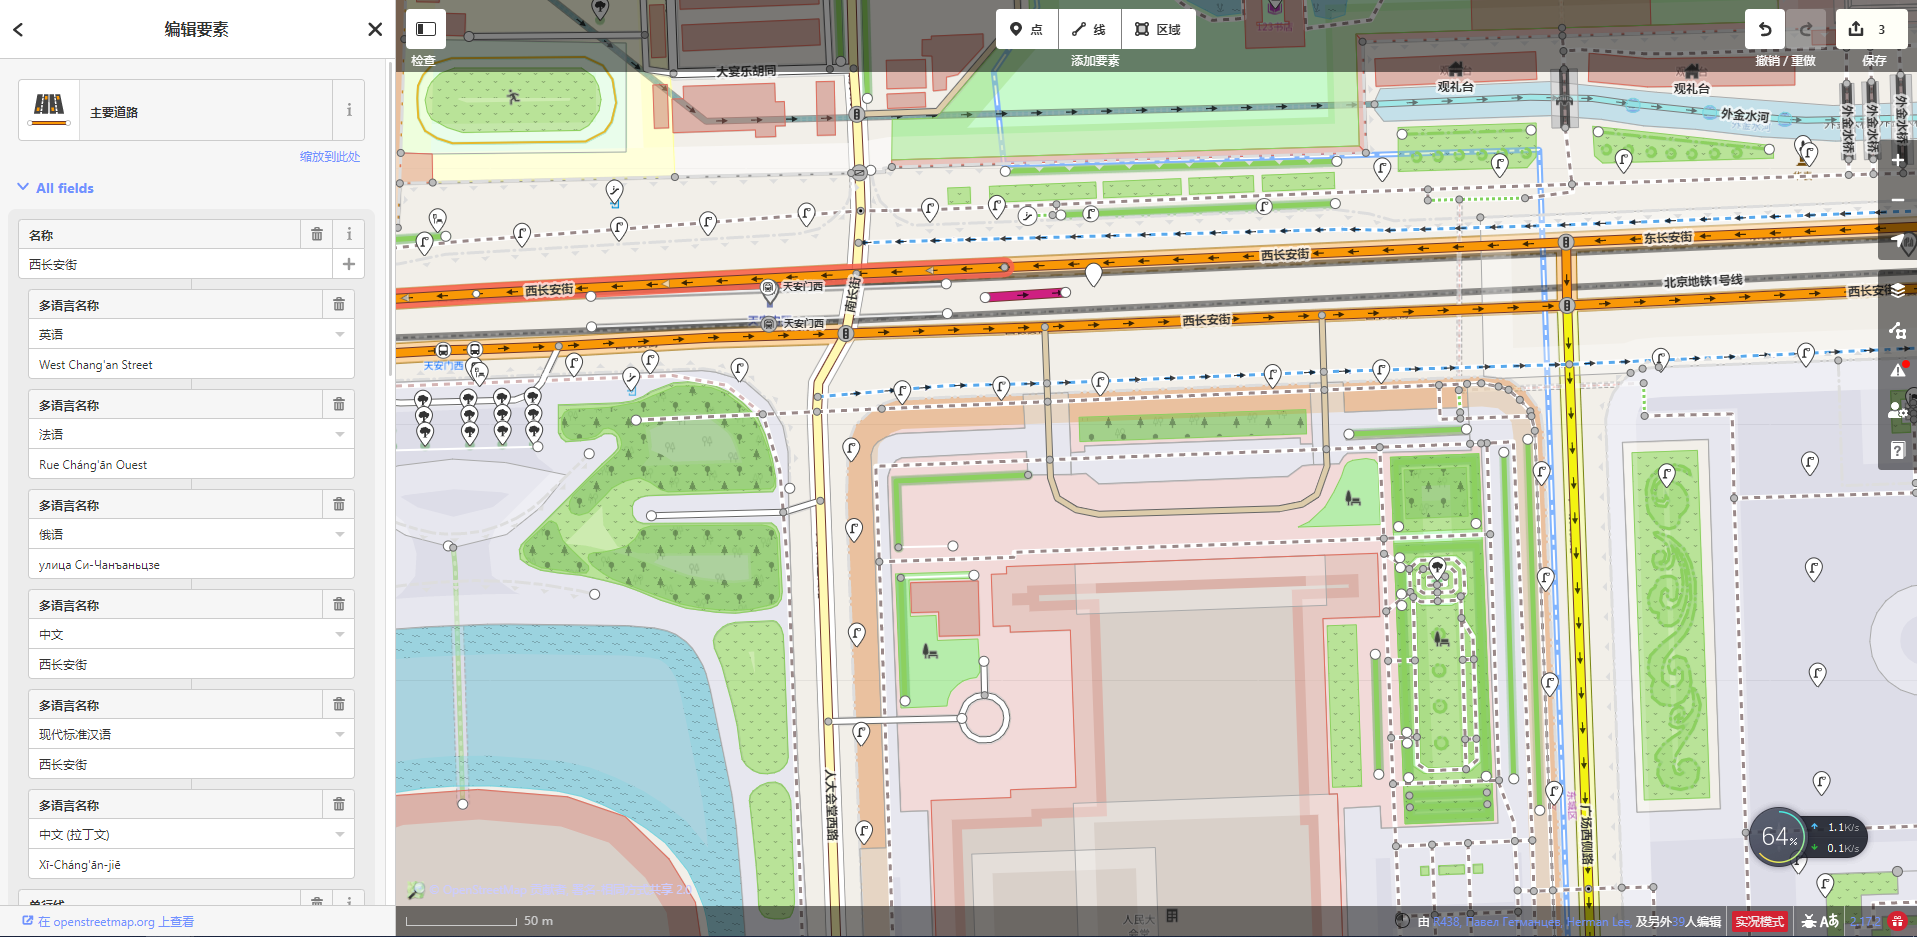Show name field info
1917x937 pixels.
349,234
